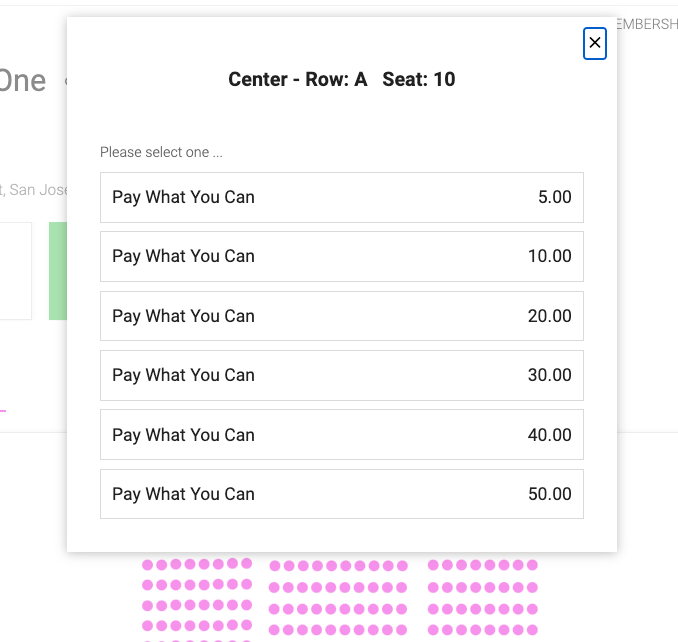
Task: Click the white bordered box at left edge
Action: click(x=16, y=271)
